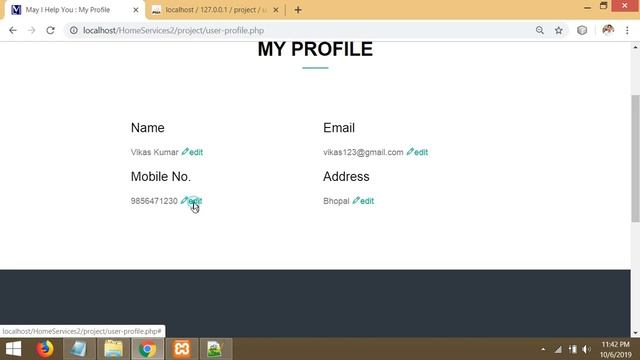Screen dimensions: 640x360
Task: Open the volume speaker tray icon
Action: pos(587,349)
